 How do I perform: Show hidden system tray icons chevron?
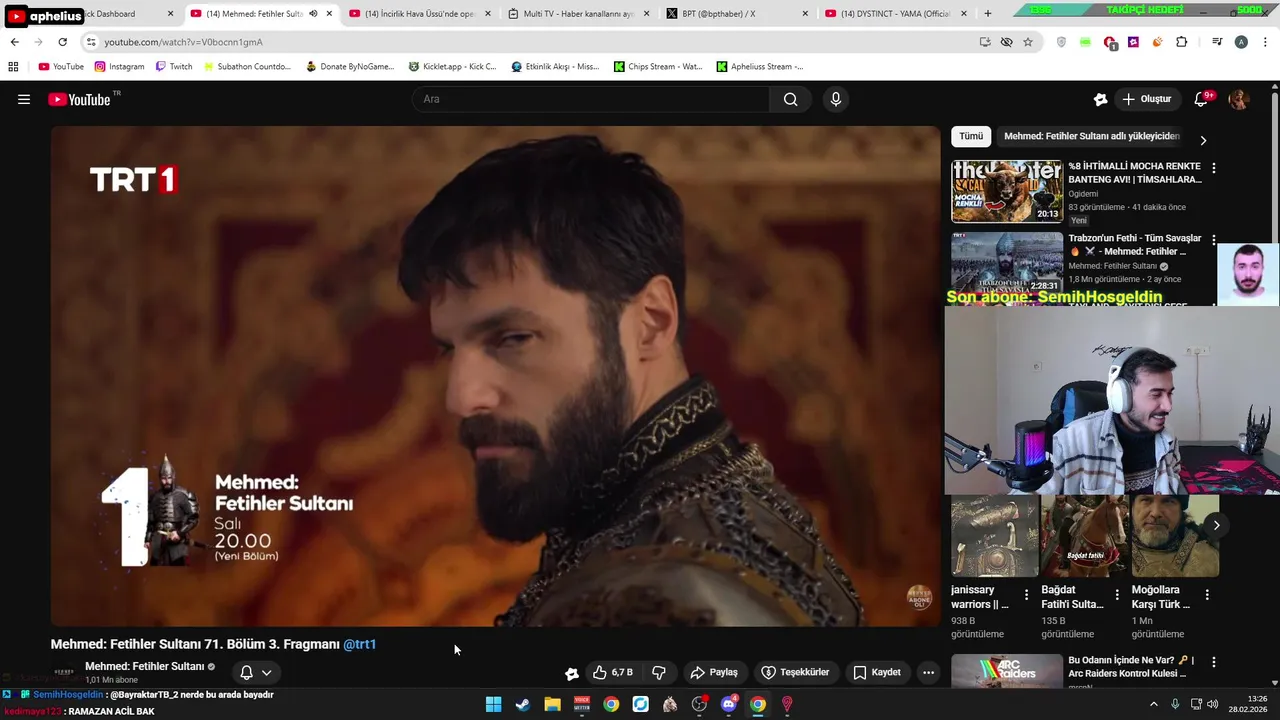tap(1153, 704)
